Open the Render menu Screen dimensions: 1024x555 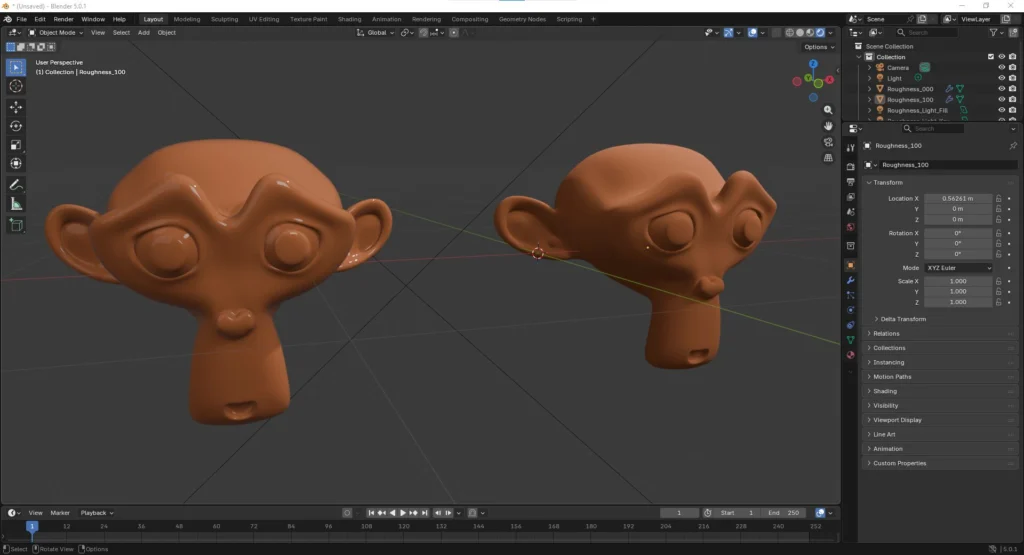[x=63, y=19]
